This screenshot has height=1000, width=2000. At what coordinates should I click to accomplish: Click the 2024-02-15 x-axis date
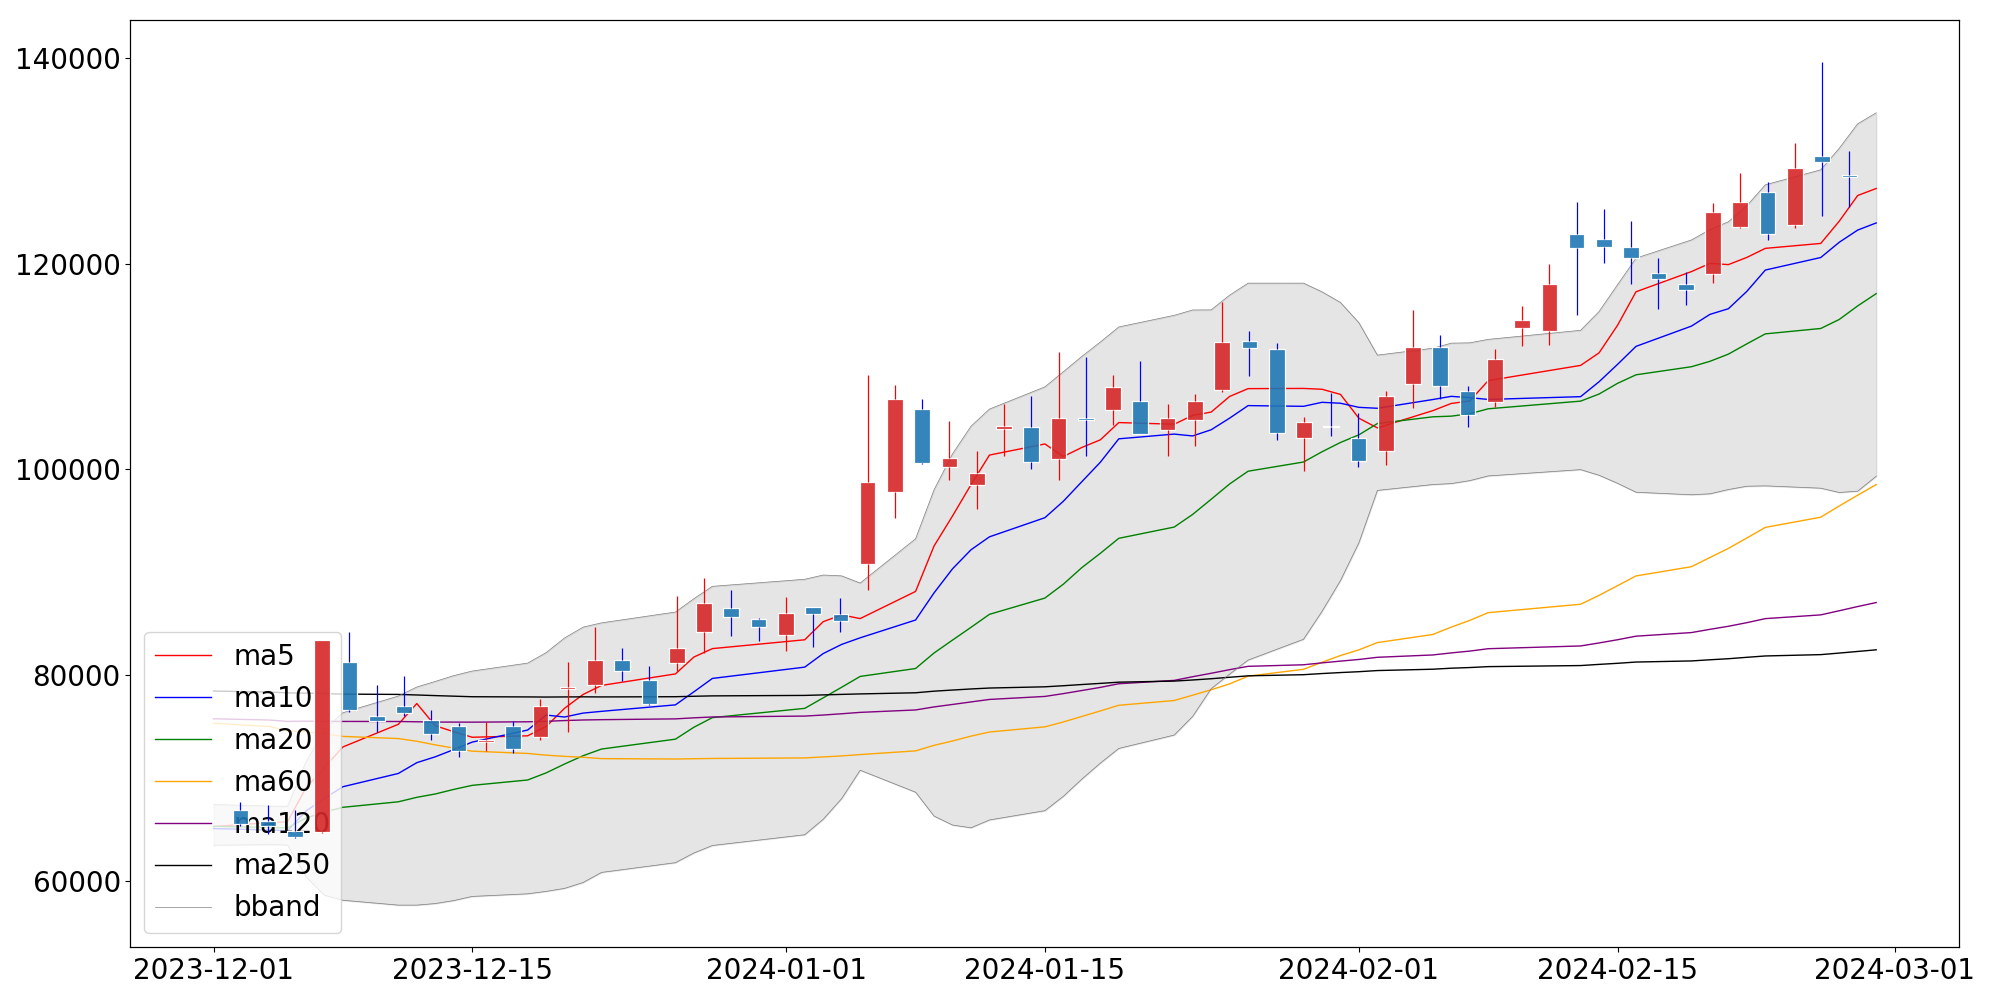coord(1618,970)
